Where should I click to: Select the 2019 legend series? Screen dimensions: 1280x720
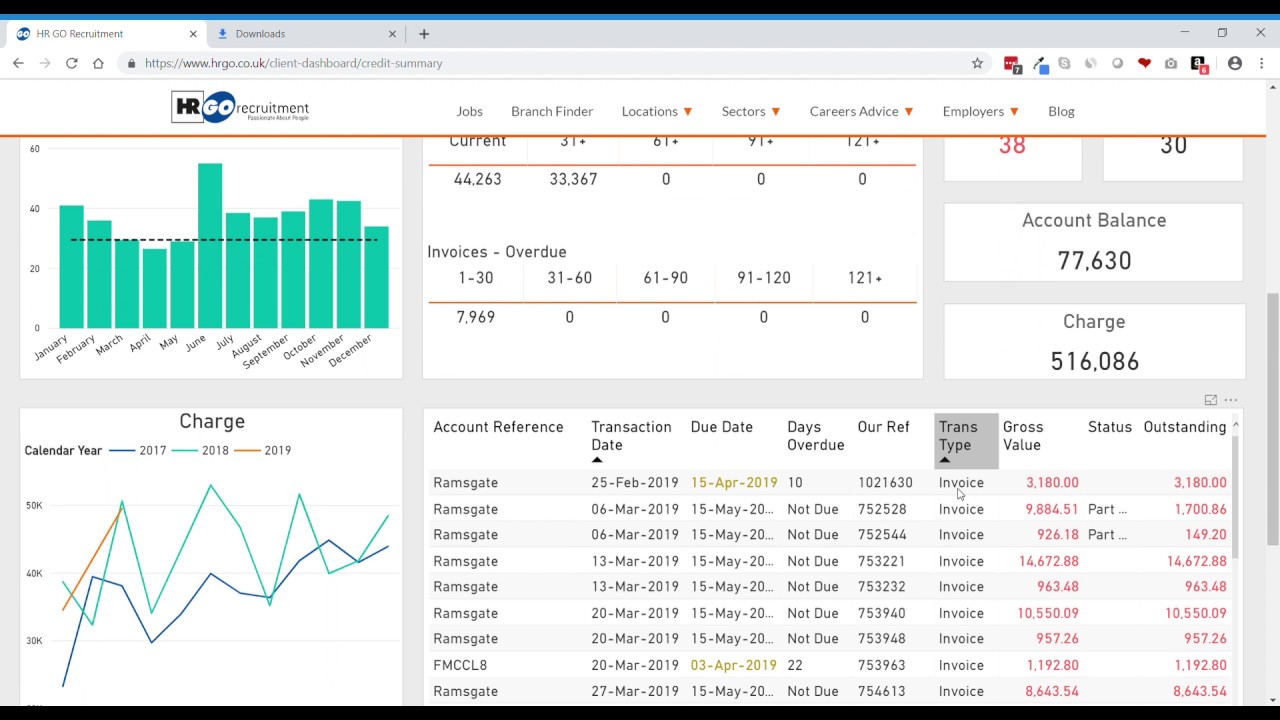click(263, 451)
